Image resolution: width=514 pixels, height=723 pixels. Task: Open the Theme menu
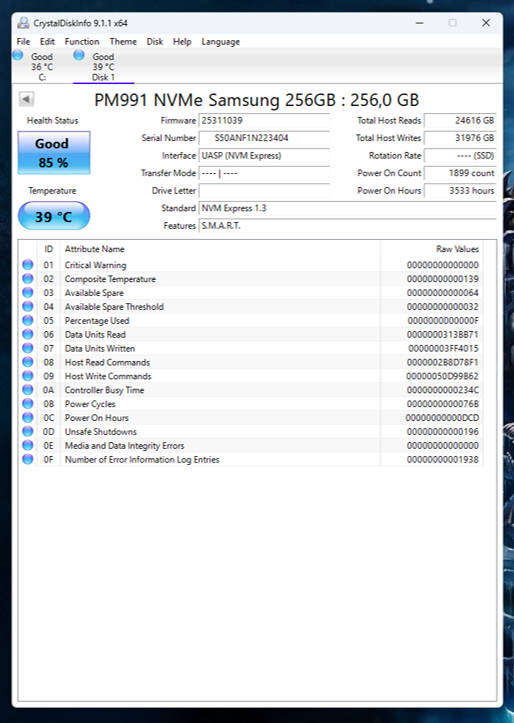(123, 41)
